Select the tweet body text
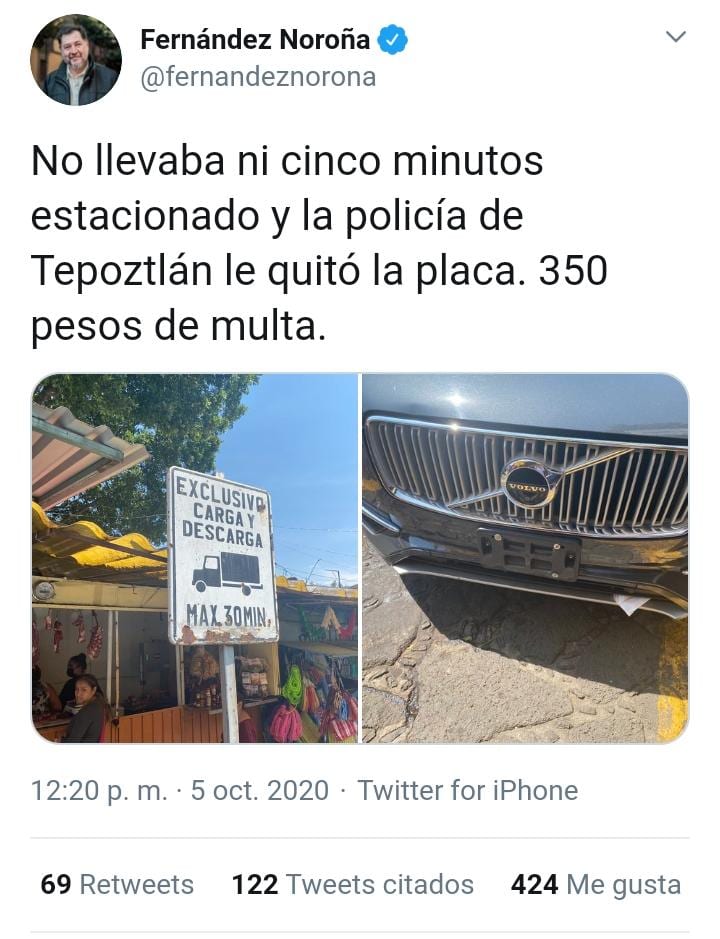720x939 pixels. [x=319, y=244]
